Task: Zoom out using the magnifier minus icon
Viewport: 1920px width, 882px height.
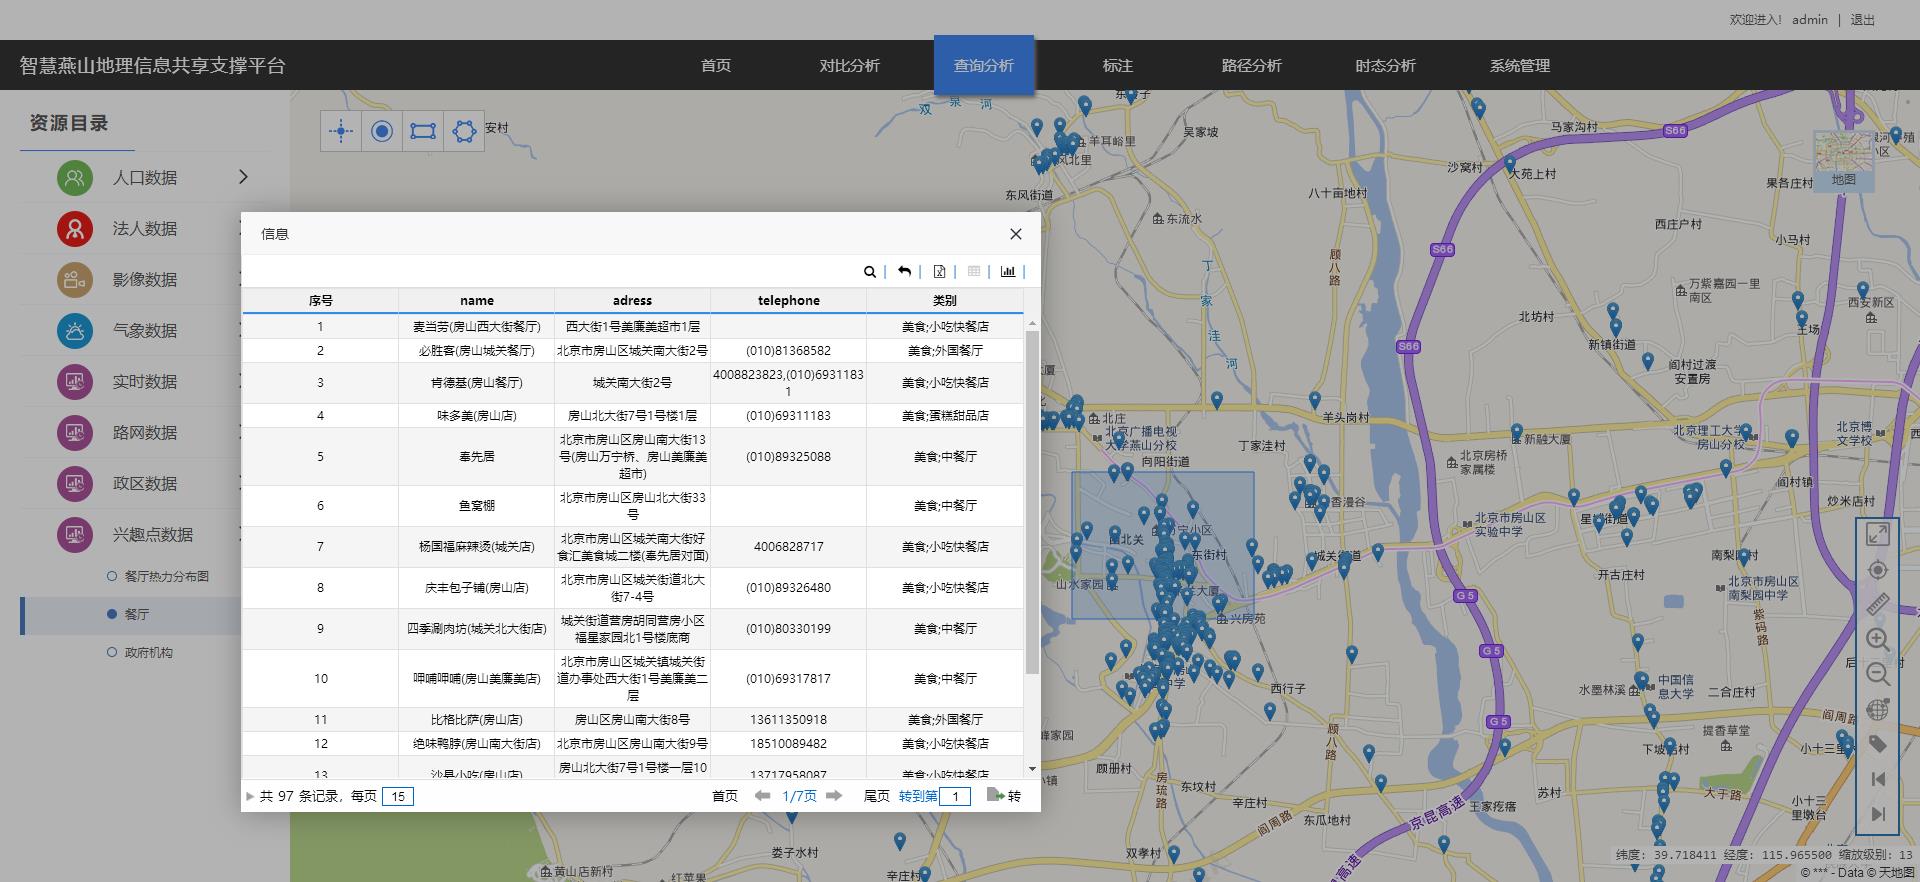Action: [1878, 675]
